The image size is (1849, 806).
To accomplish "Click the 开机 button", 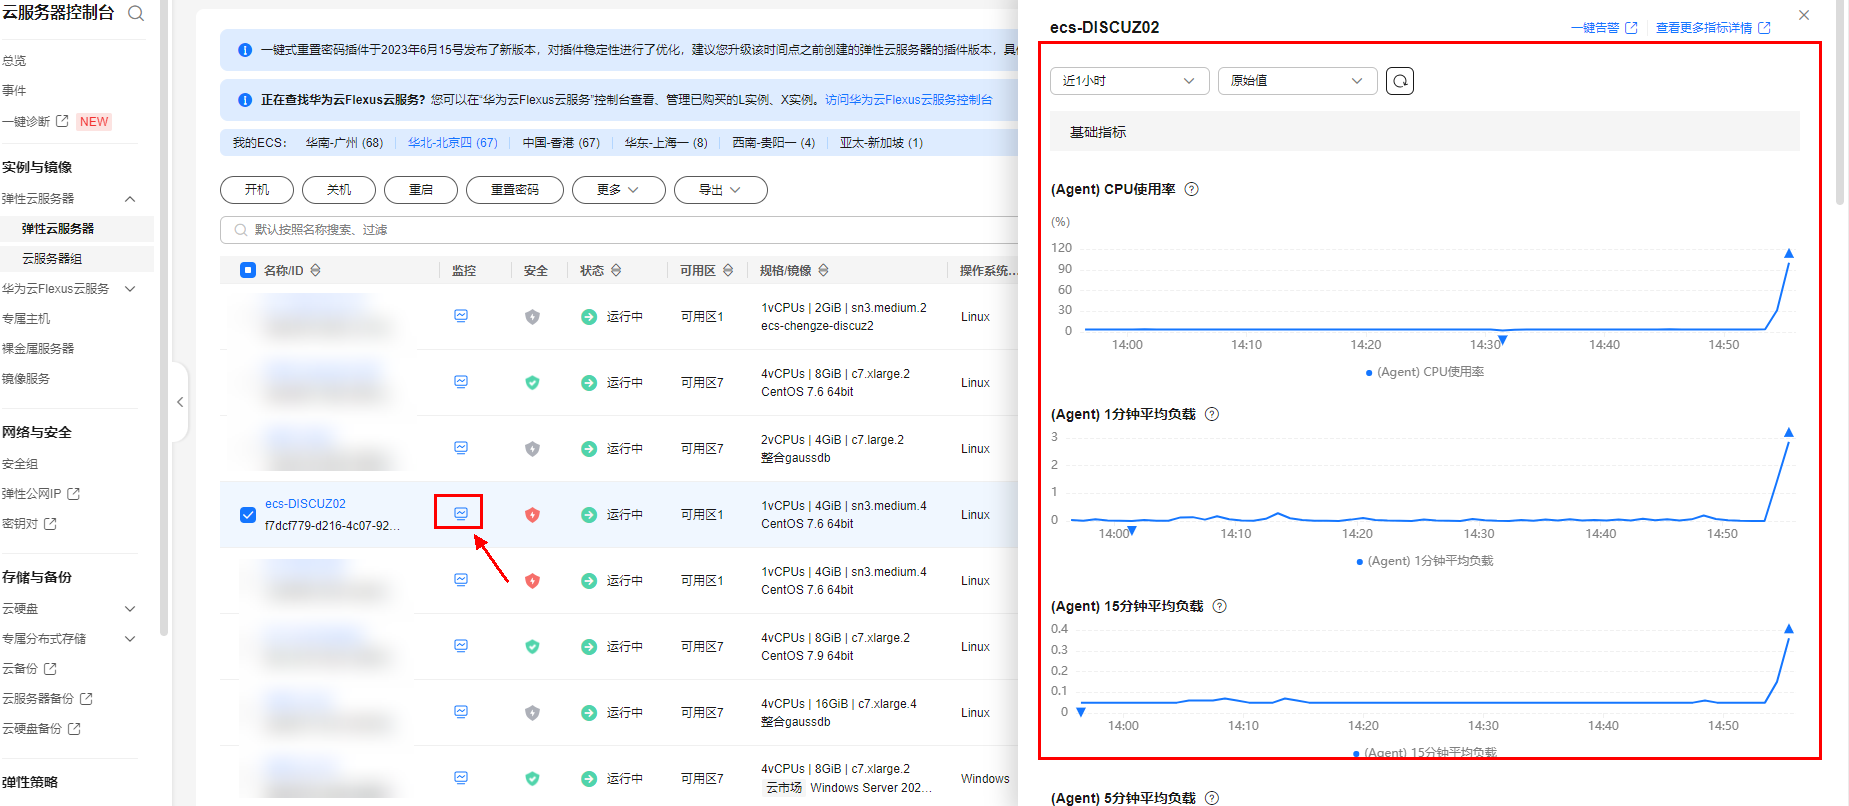I will (257, 190).
